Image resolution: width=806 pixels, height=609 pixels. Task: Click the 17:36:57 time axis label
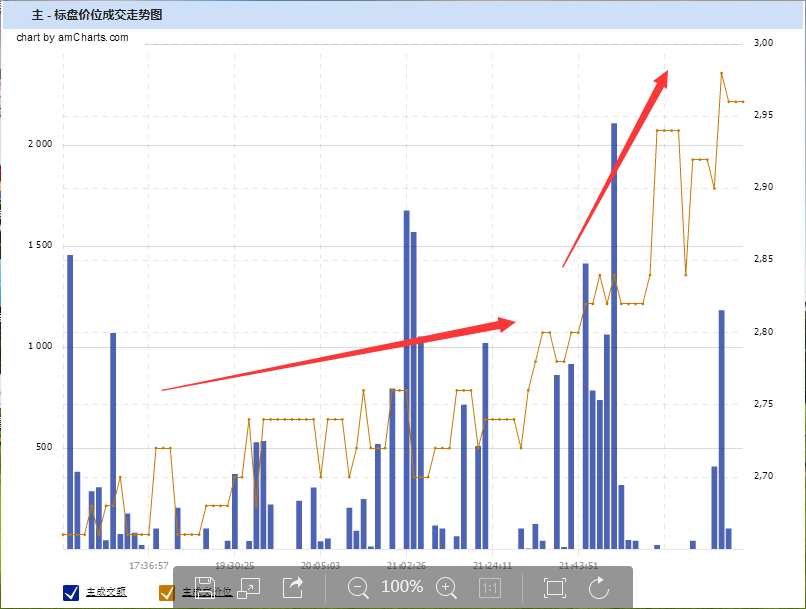coord(149,566)
